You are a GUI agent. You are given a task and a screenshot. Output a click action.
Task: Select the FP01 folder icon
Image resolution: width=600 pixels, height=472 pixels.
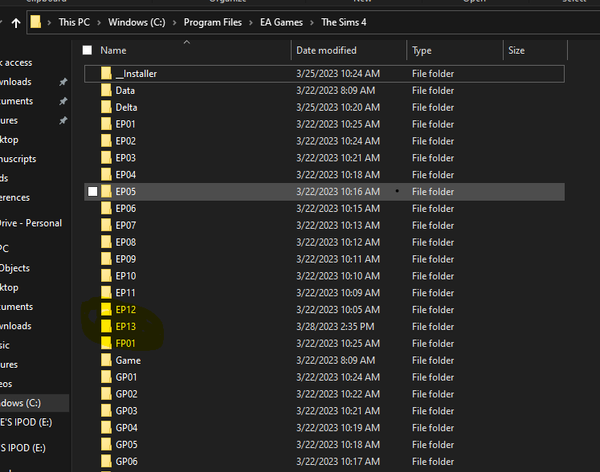pyautogui.click(x=106, y=343)
